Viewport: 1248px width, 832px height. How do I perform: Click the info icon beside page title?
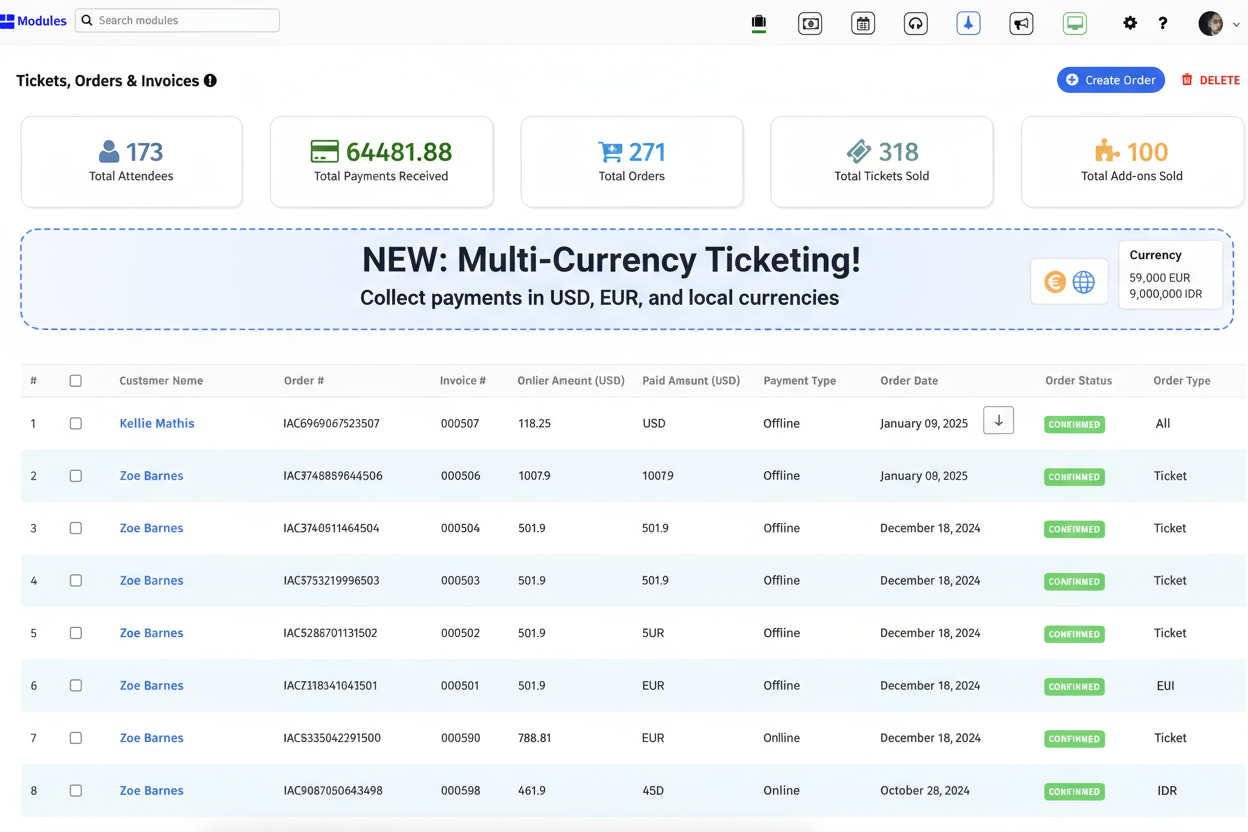tap(210, 81)
